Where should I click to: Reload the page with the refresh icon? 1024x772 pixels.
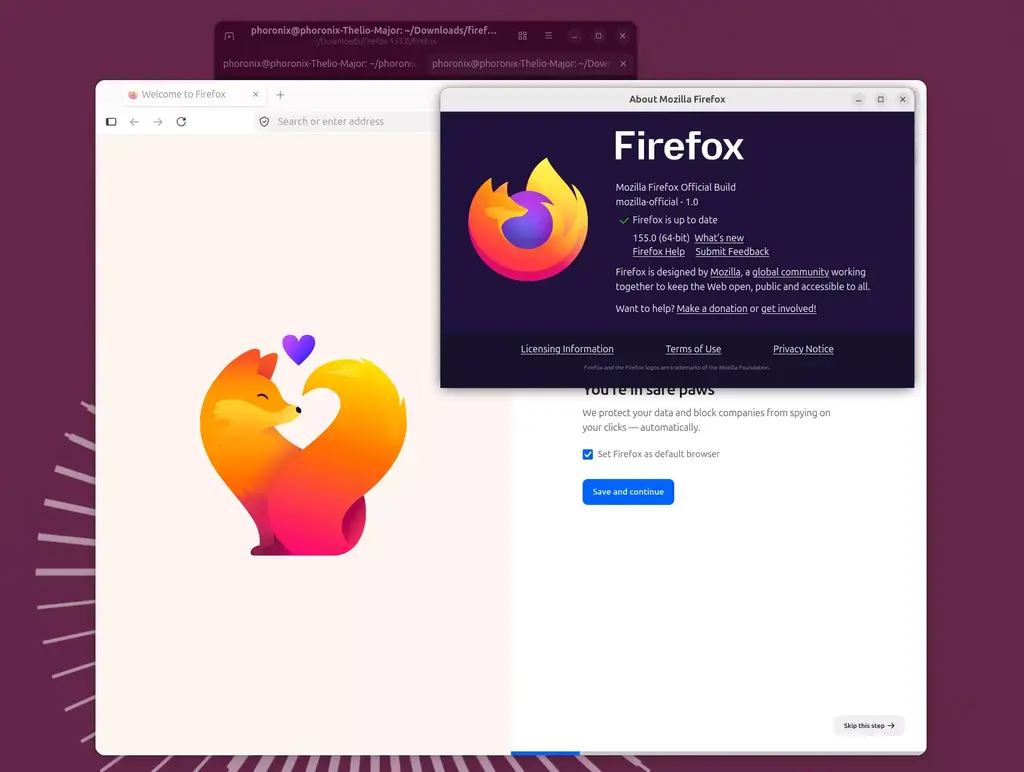coord(182,121)
